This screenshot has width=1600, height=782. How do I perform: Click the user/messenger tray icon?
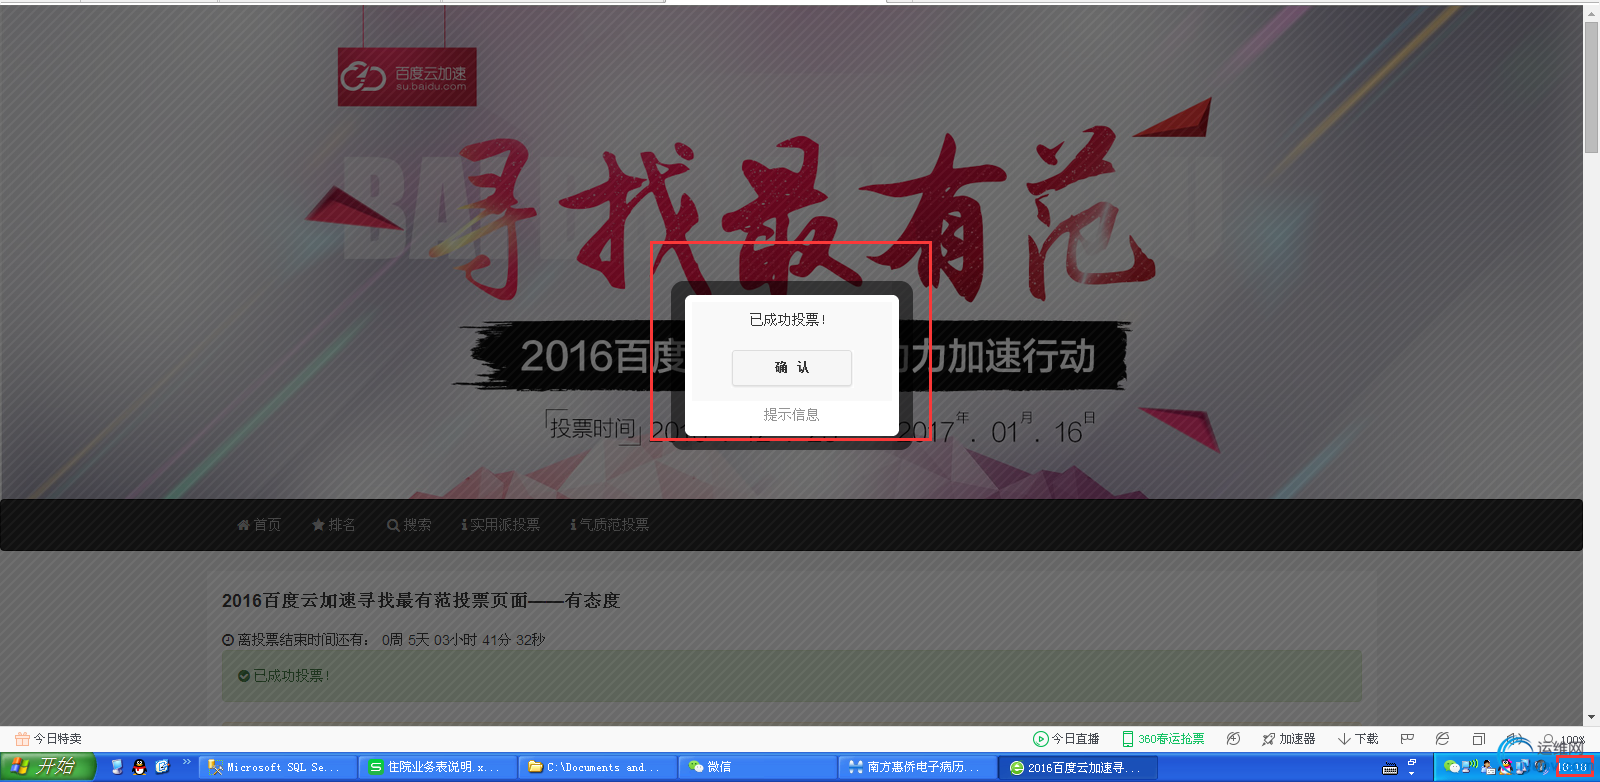point(1488,767)
